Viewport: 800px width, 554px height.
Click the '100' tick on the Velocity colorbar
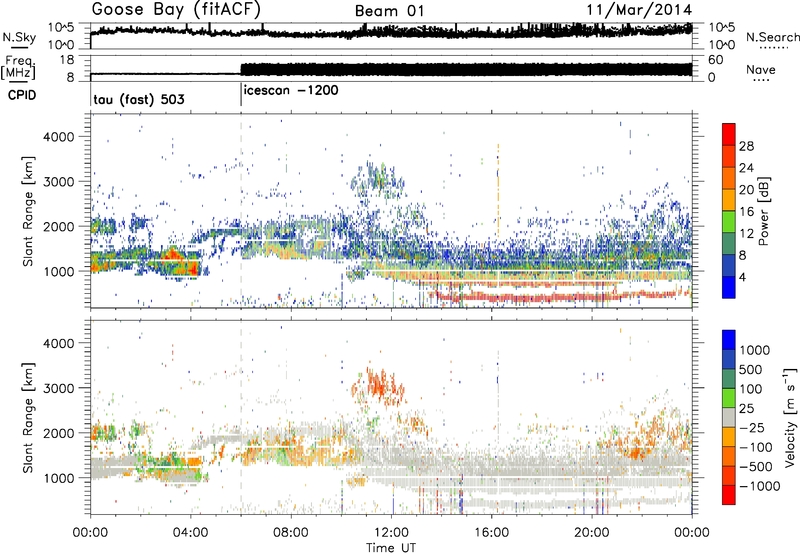point(751,389)
